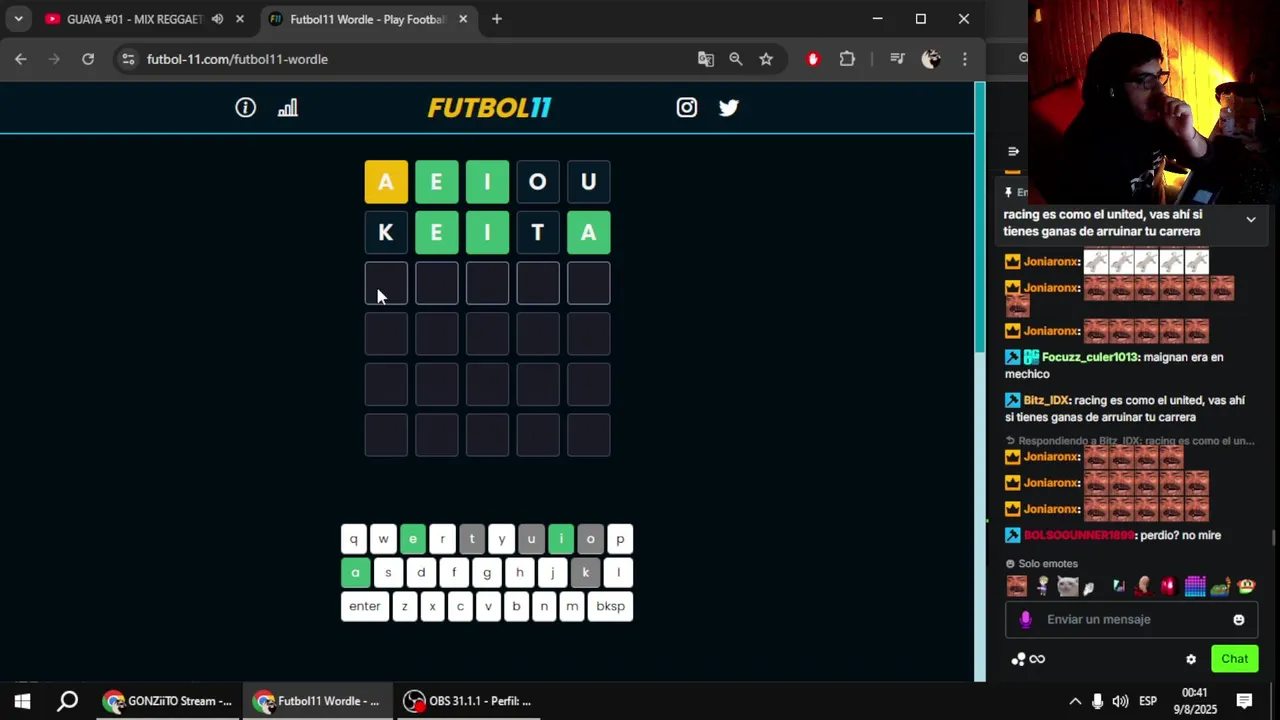Open the zoom magnifier in address bar
This screenshot has width=1280, height=720.
736,59
